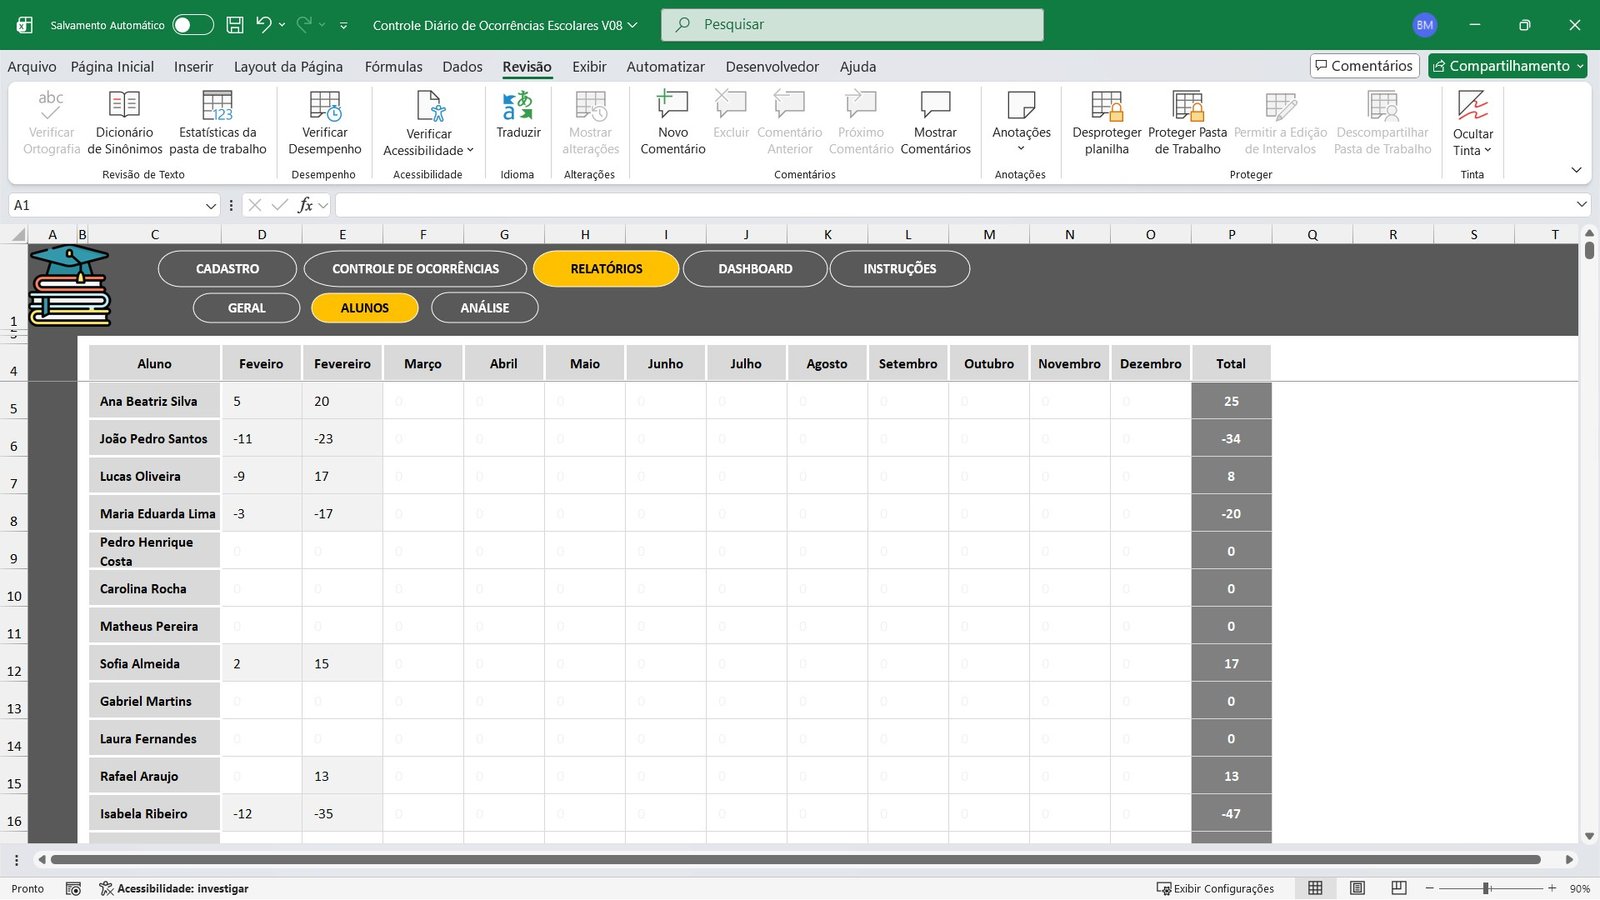Image resolution: width=1600 pixels, height=900 pixels.
Task: Click the Traduzir translate icon
Action: [518, 106]
